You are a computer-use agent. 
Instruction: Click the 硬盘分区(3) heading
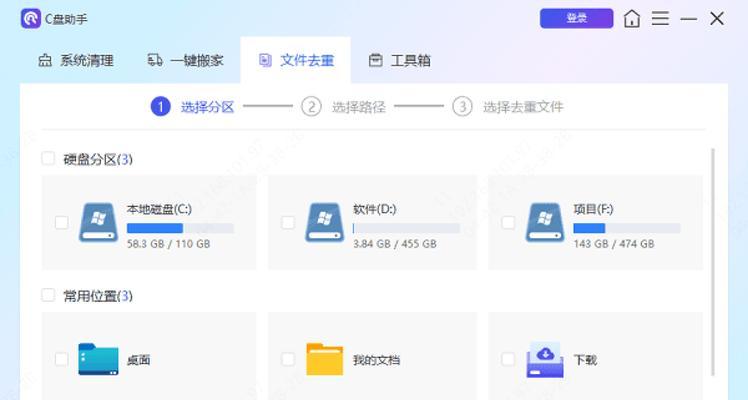click(98, 159)
